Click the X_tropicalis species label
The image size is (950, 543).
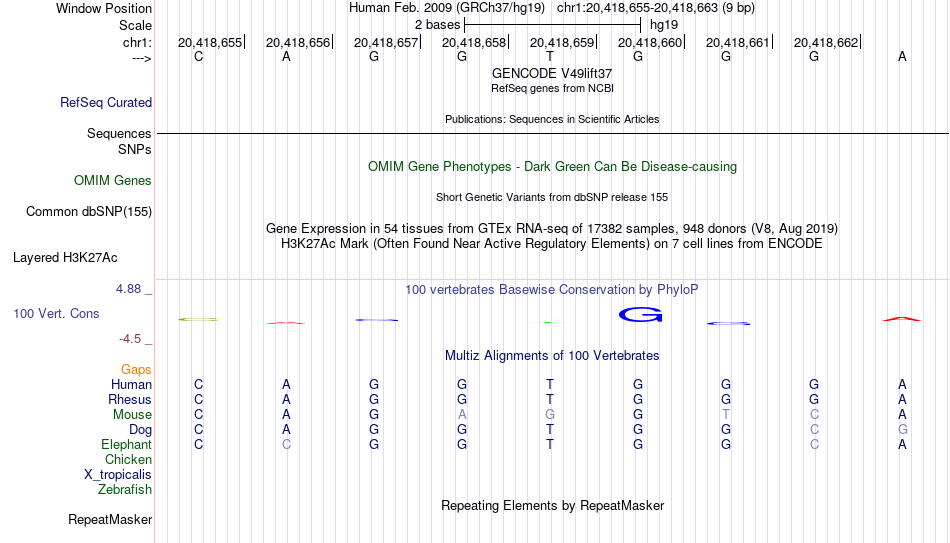point(118,475)
